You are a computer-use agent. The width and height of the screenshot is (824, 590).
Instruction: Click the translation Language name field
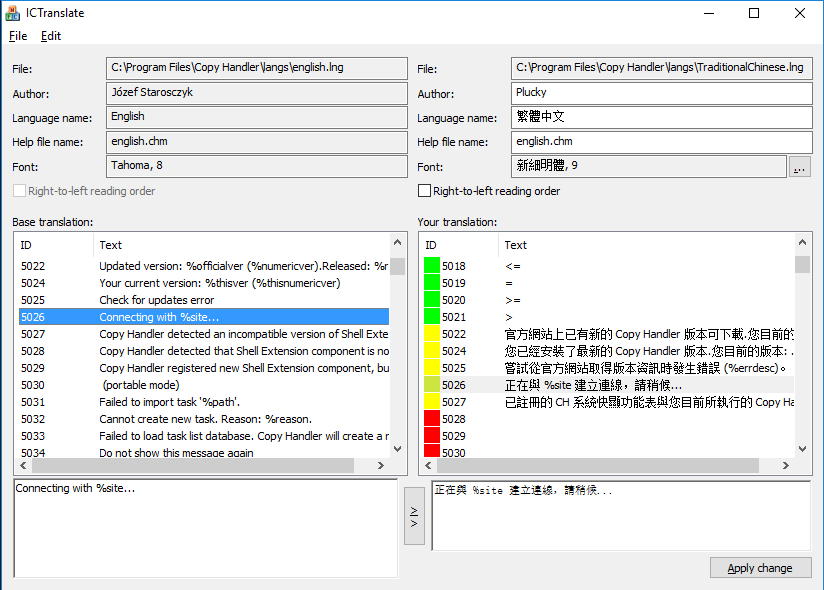pos(662,117)
